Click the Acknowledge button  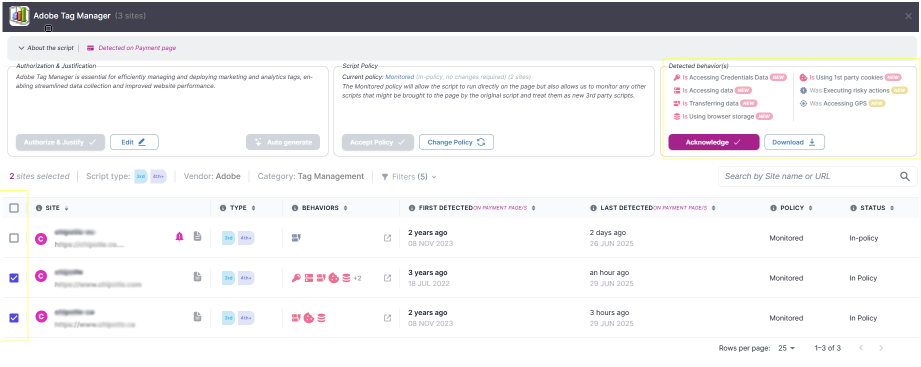(714, 142)
